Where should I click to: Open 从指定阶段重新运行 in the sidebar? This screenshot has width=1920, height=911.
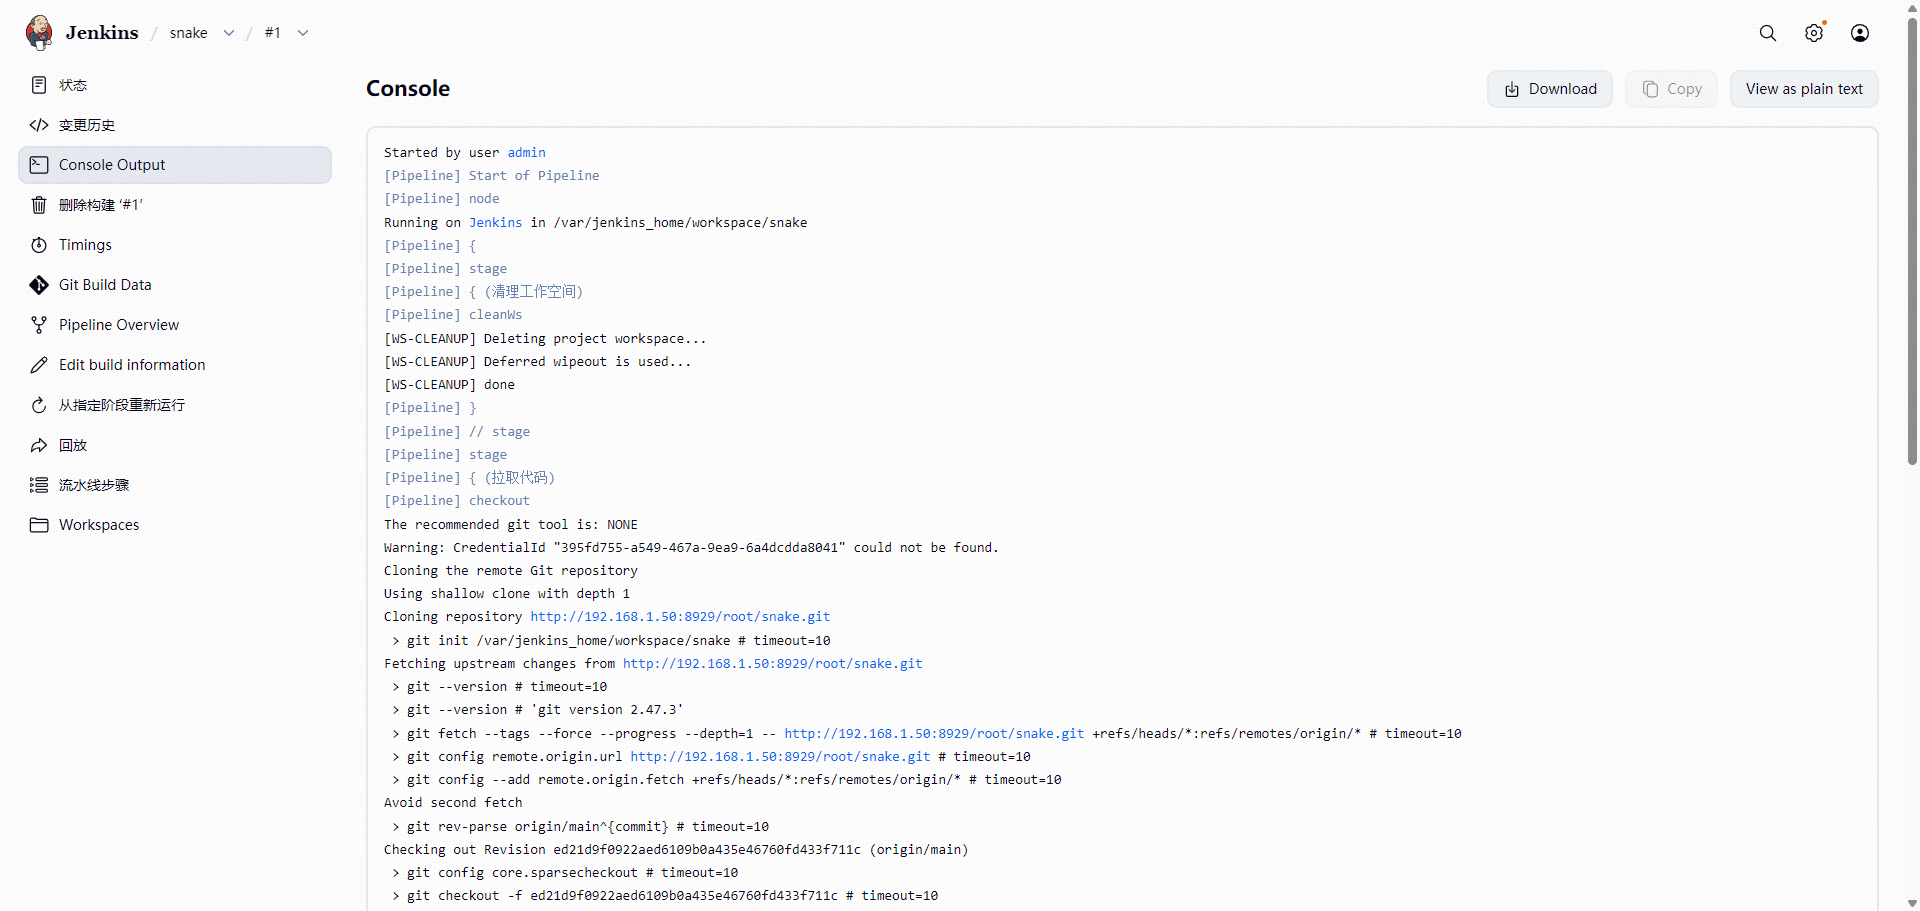click(x=175, y=405)
